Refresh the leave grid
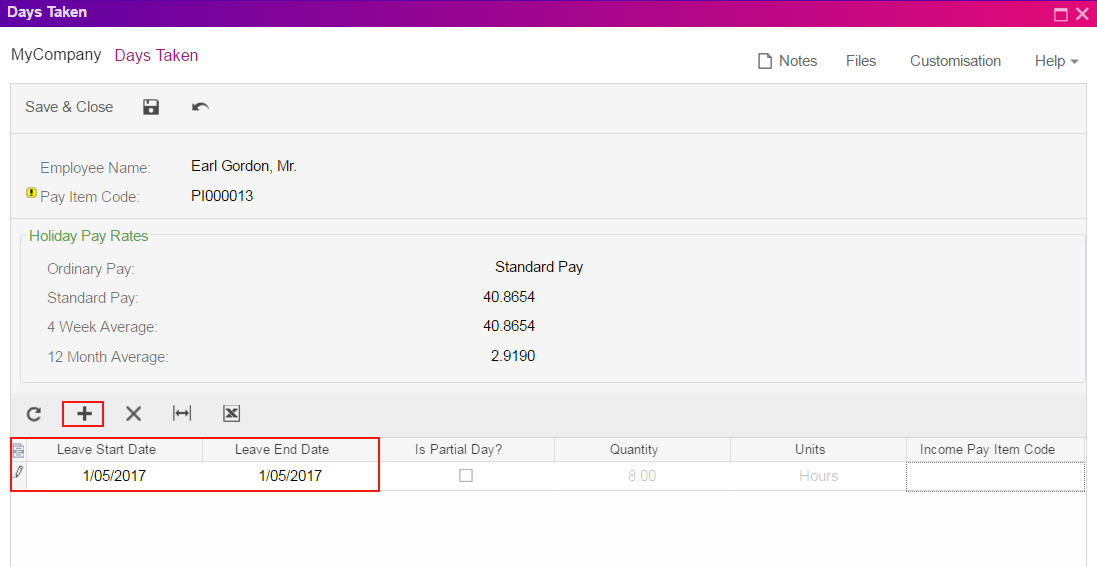The width and height of the screenshot is (1097, 567). 34,414
